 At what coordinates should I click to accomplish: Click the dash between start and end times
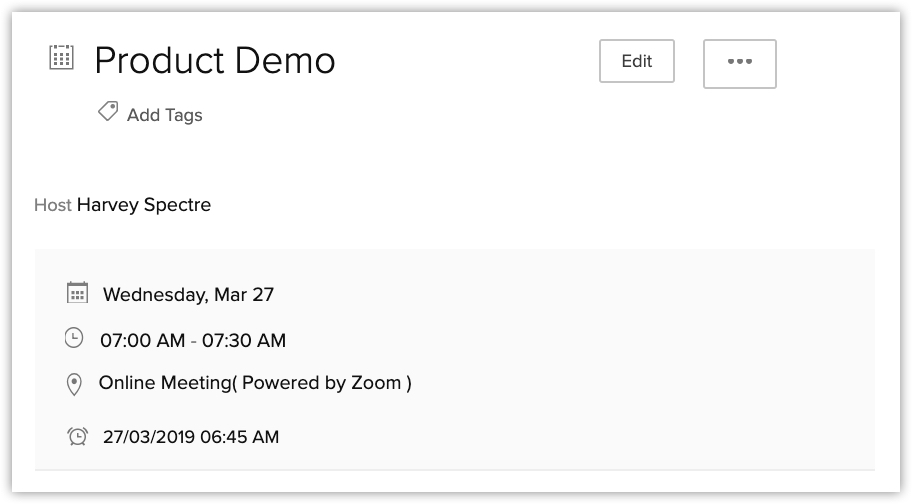pos(193,340)
